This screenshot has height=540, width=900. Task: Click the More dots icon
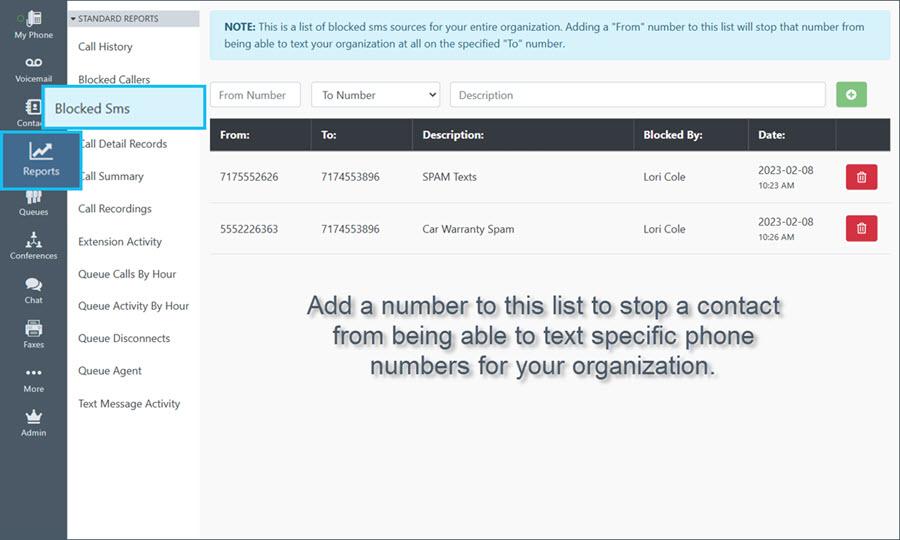click(33, 378)
